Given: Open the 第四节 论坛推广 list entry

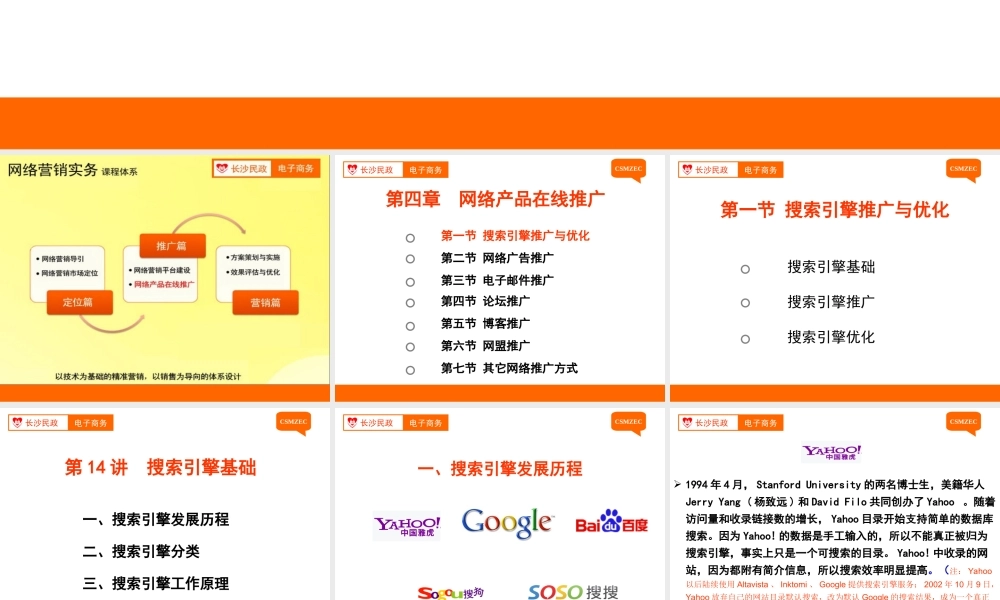Looking at the screenshot, I should (x=485, y=301).
